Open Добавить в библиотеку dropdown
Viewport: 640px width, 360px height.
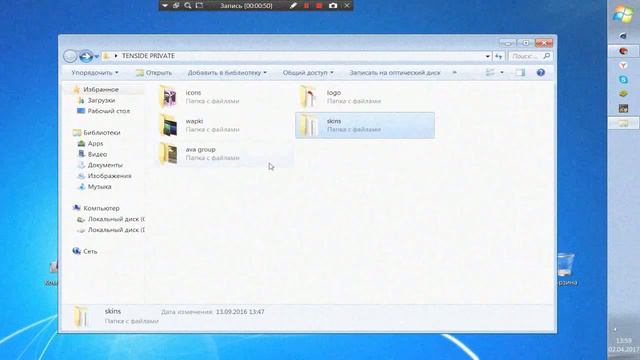tap(227, 73)
